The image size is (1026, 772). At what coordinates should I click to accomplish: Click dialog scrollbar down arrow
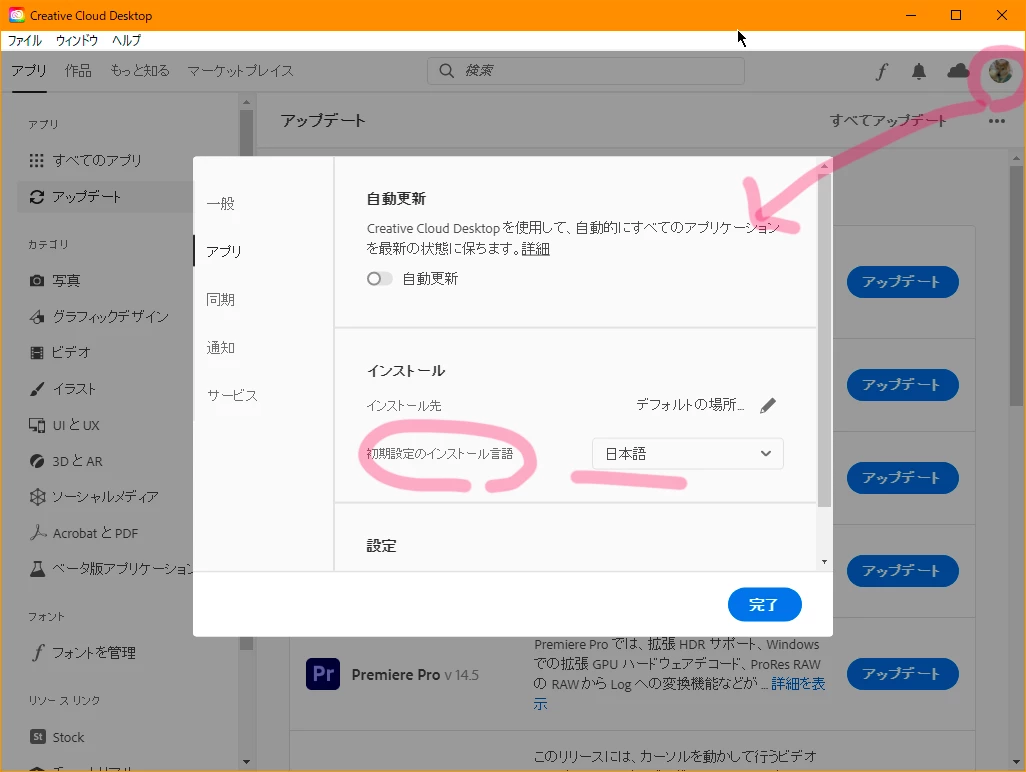[x=824, y=562]
